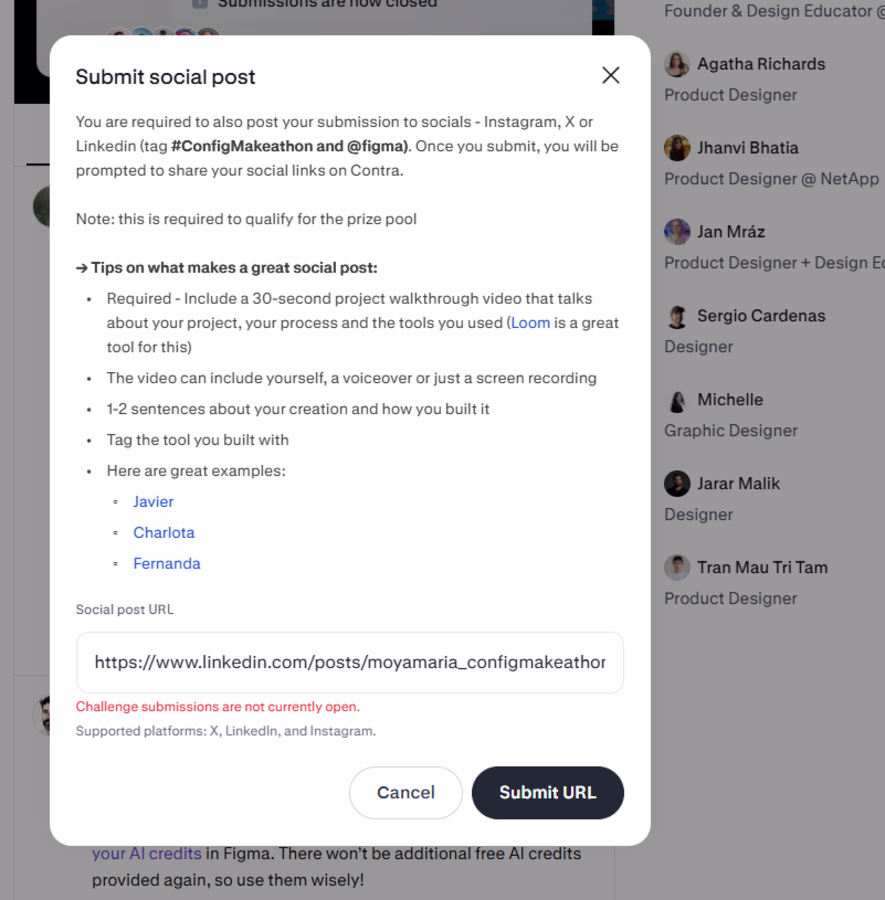Click the name Jarar Malik
Screen dimensions: 885x900
tap(739, 484)
